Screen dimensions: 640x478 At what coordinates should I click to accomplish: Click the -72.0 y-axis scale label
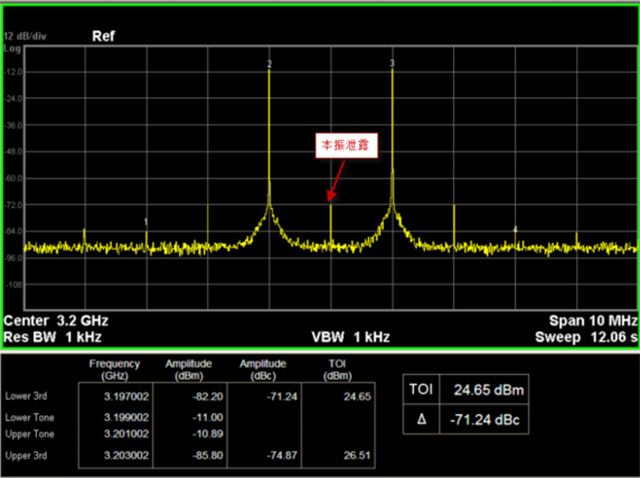tap(14, 205)
